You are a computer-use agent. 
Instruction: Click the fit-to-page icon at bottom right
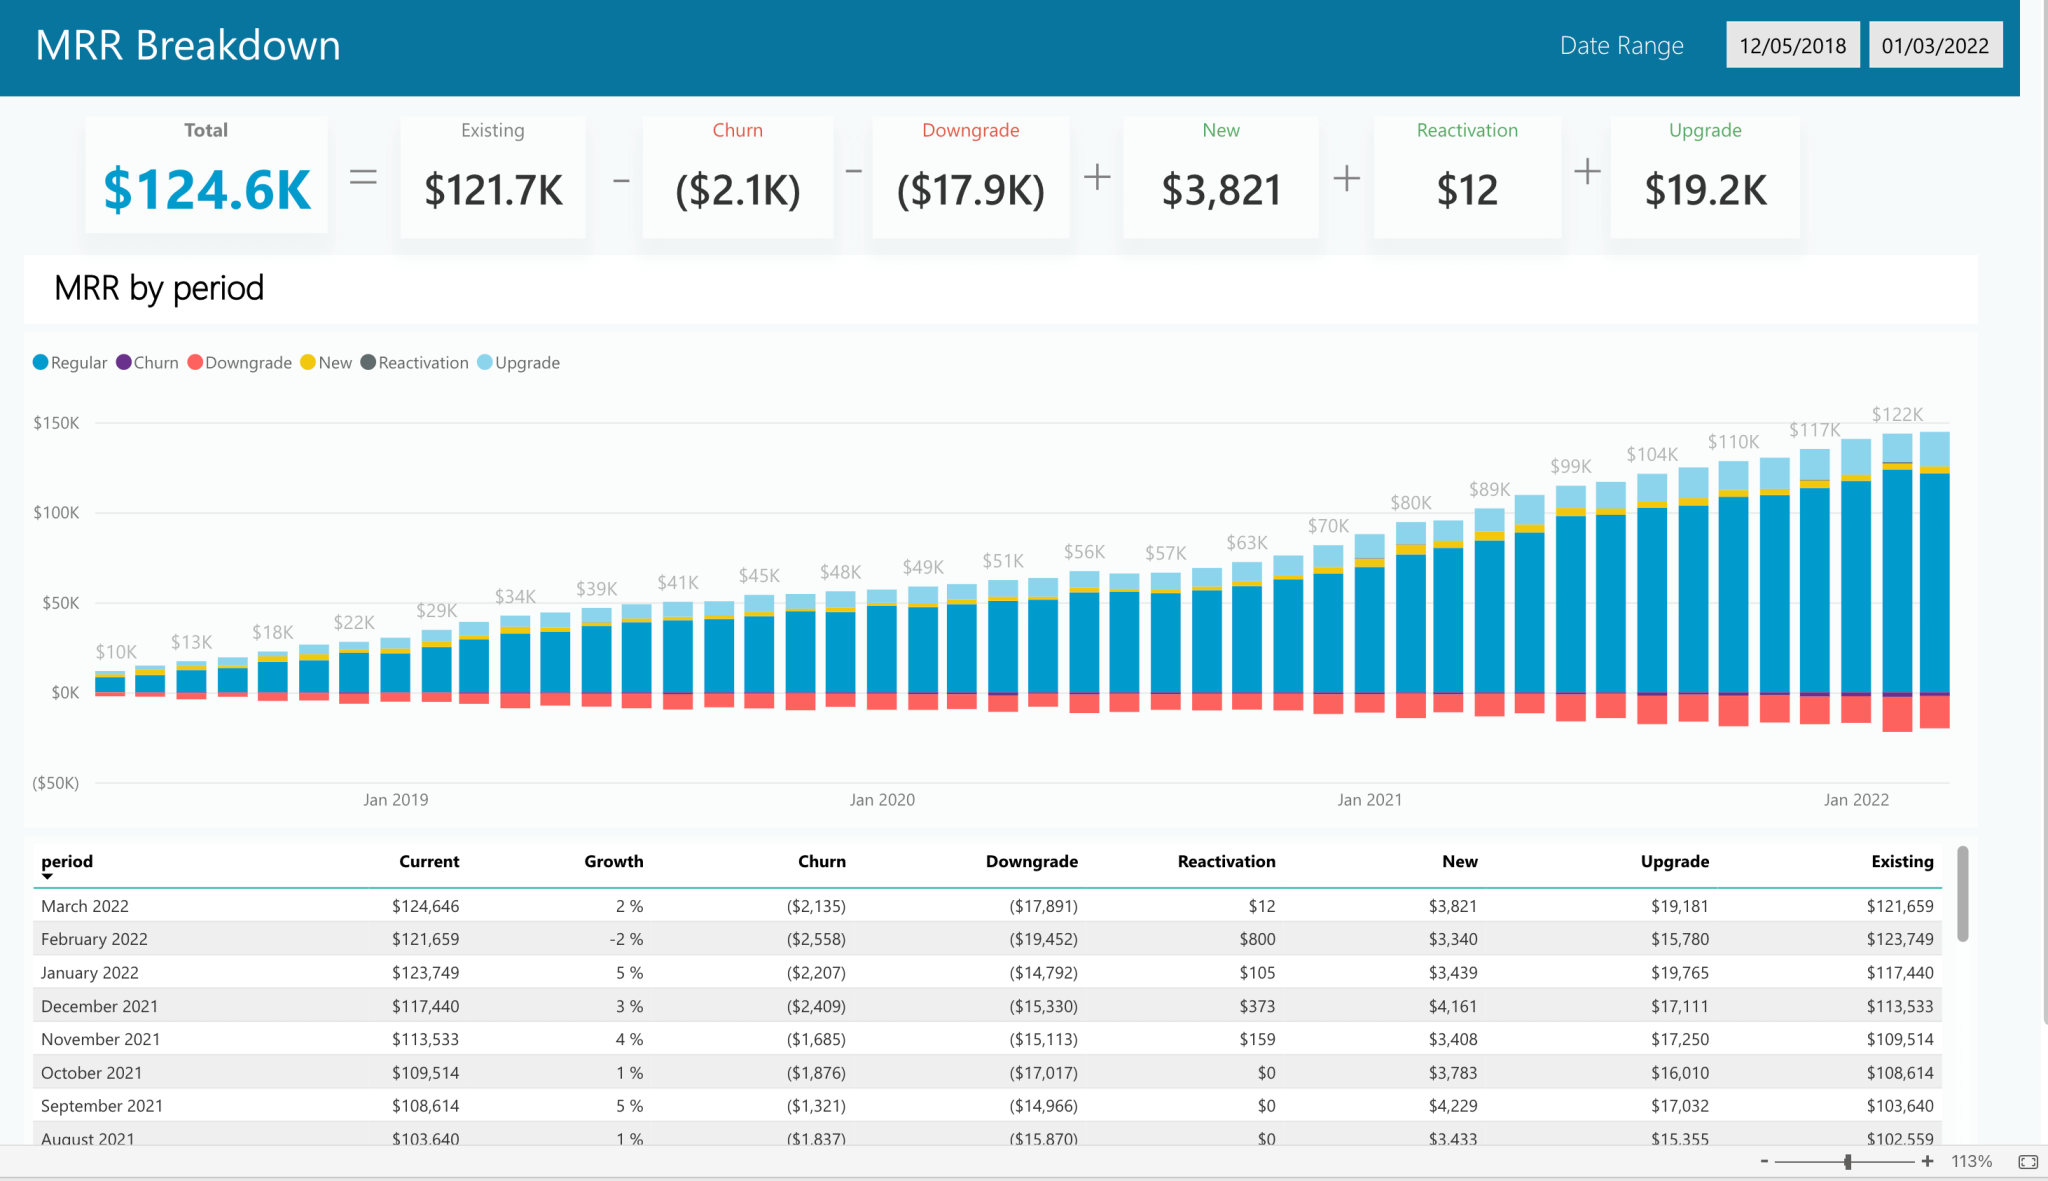pos(2027,1161)
